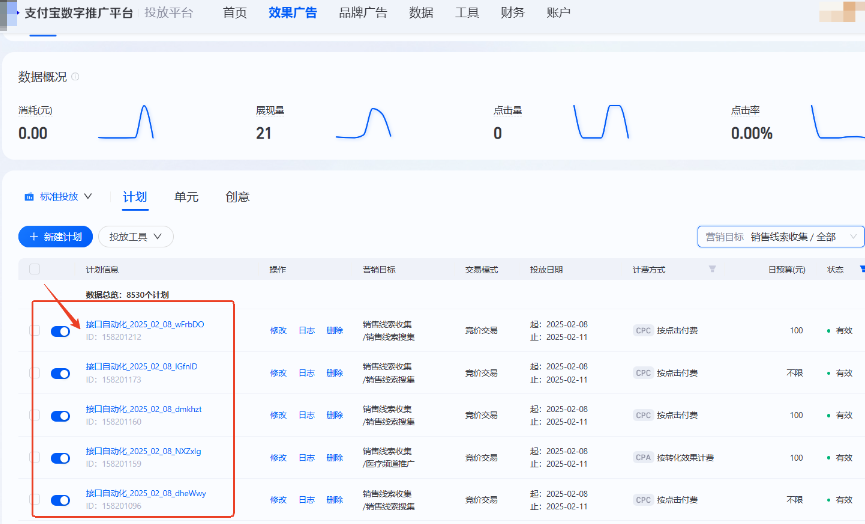This screenshot has width=865, height=524.
Task: Click the 点击率 value 0.00%
Action: pos(751,133)
